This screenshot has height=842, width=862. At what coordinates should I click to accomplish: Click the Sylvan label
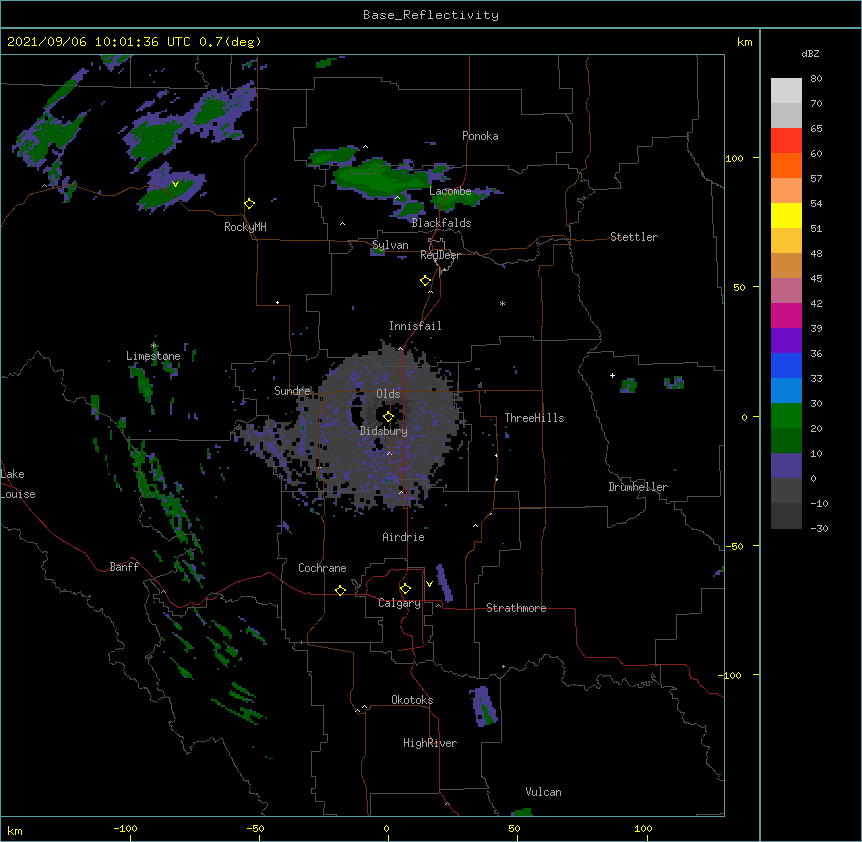(390, 245)
